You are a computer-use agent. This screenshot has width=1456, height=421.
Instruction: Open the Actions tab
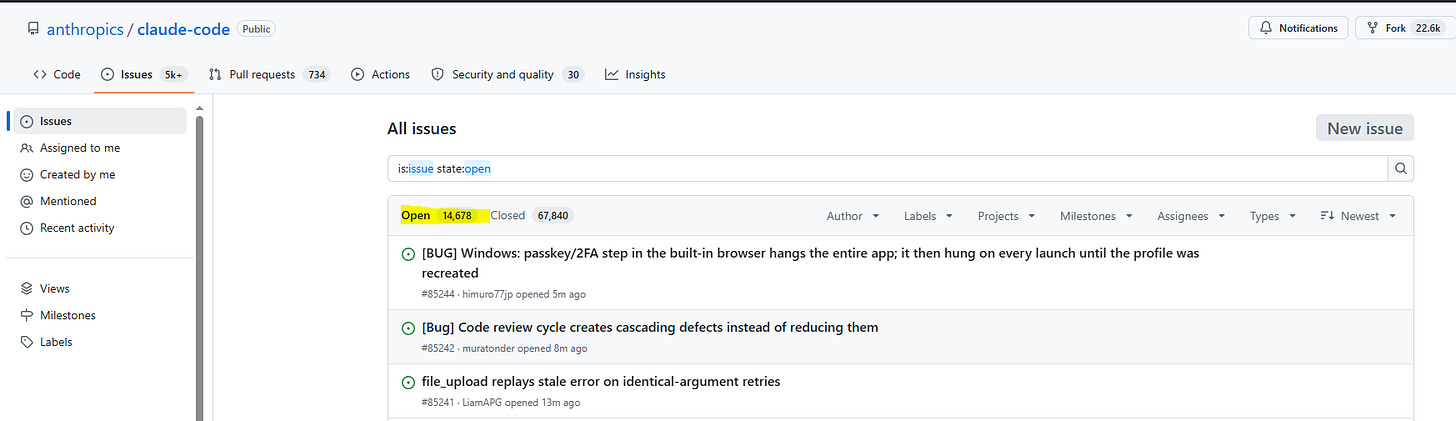(380, 75)
